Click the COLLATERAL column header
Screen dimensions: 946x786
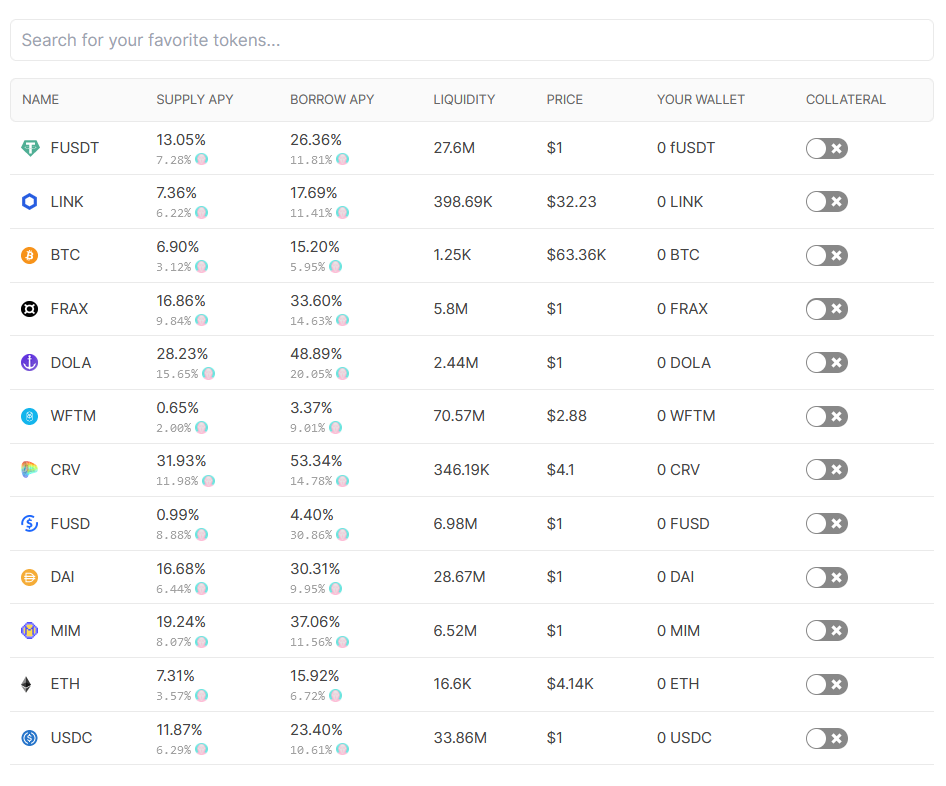pos(846,100)
